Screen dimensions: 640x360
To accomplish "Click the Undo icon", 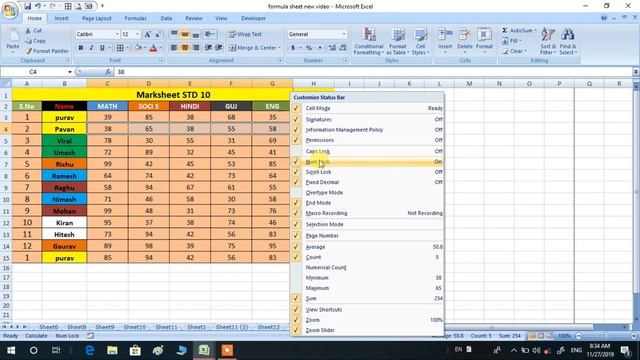I will point(38,6).
